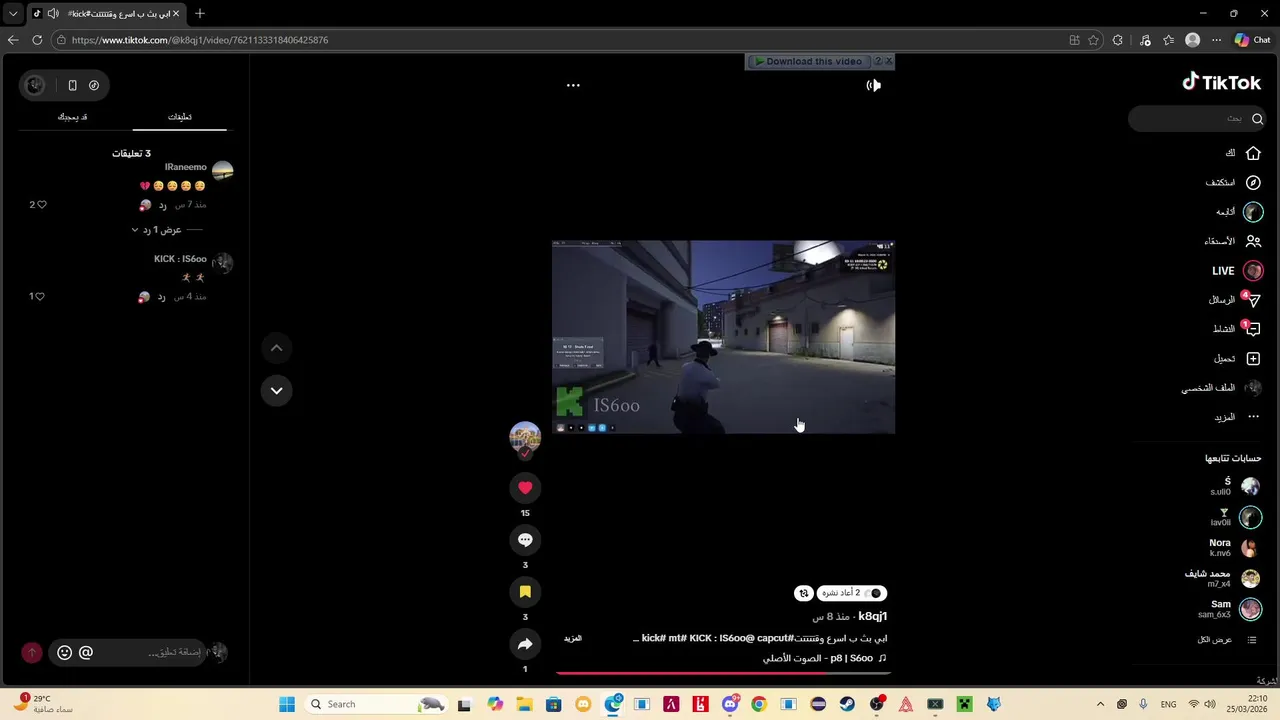Open the Activity inbox icon
The width and height of the screenshot is (1280, 720).
1253,329
